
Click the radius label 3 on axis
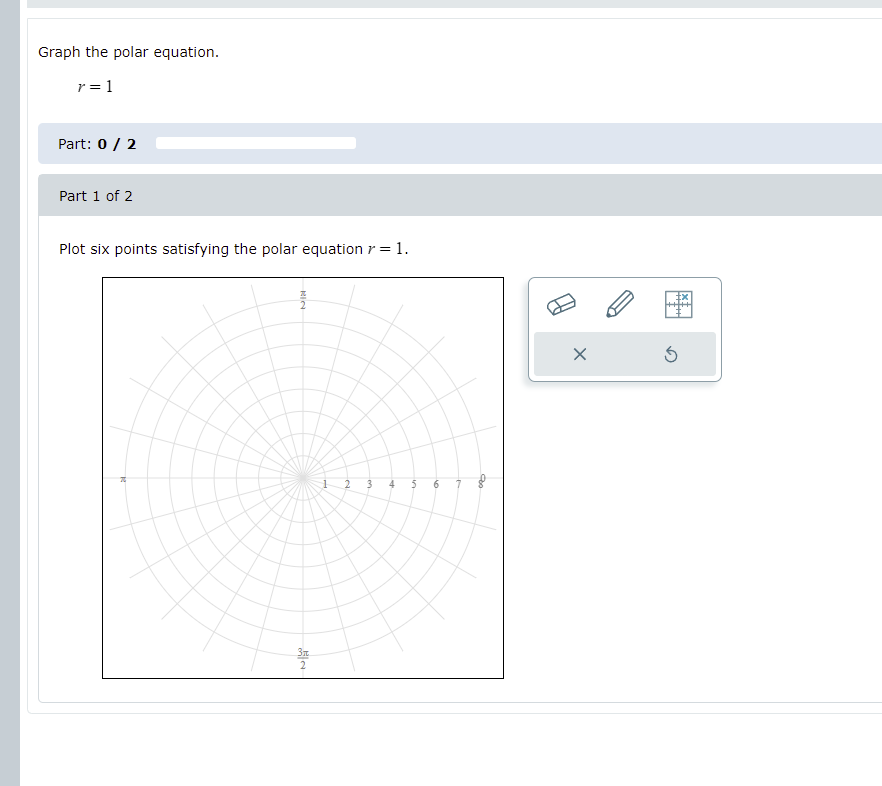pos(370,484)
